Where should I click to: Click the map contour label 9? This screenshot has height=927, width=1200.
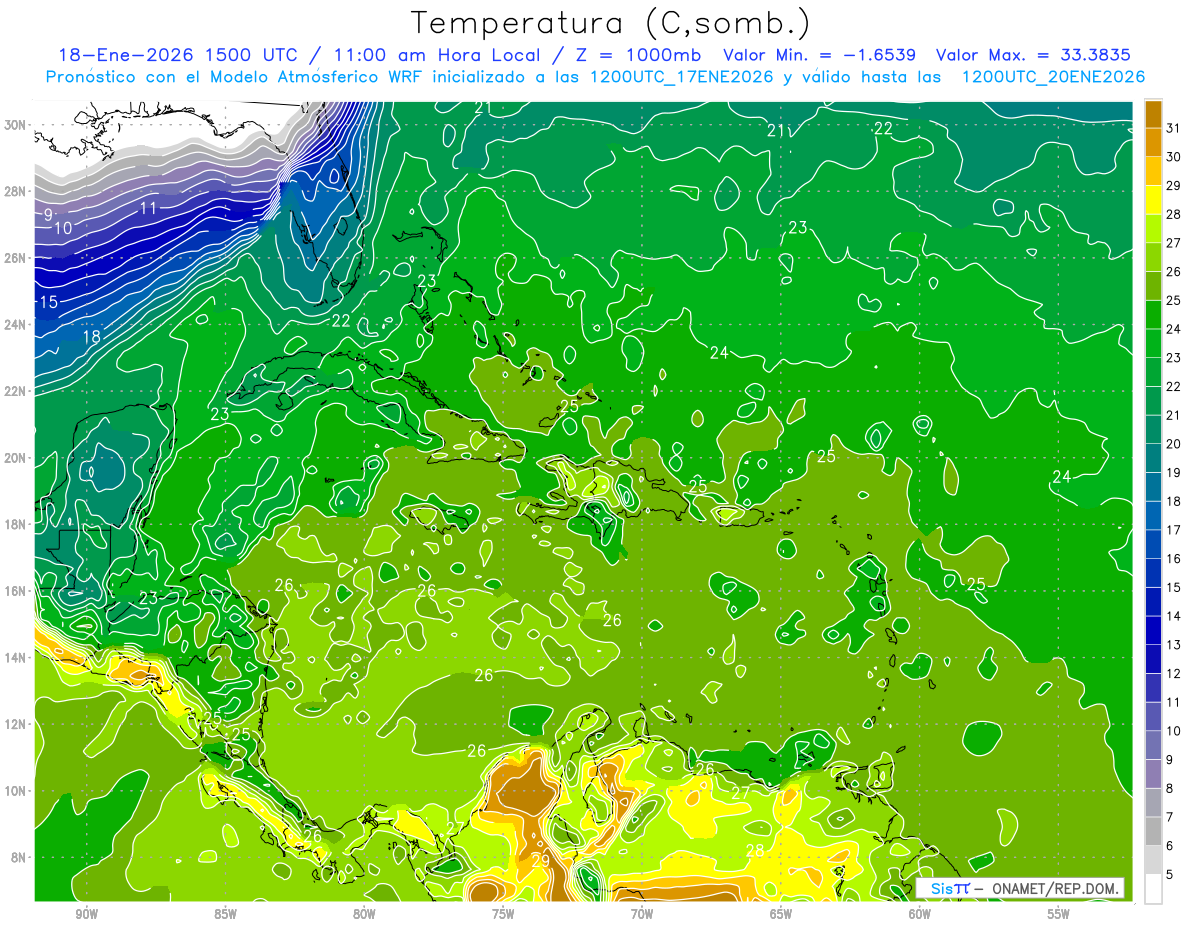coord(48,215)
